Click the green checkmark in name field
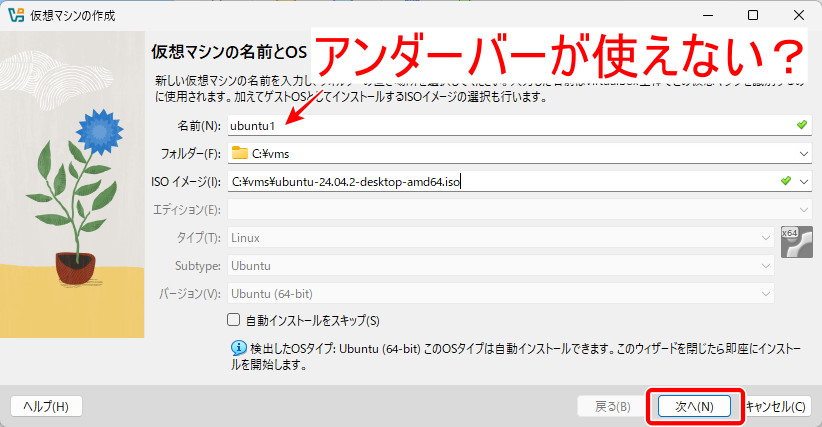Image resolution: width=822 pixels, height=427 pixels. click(x=802, y=125)
